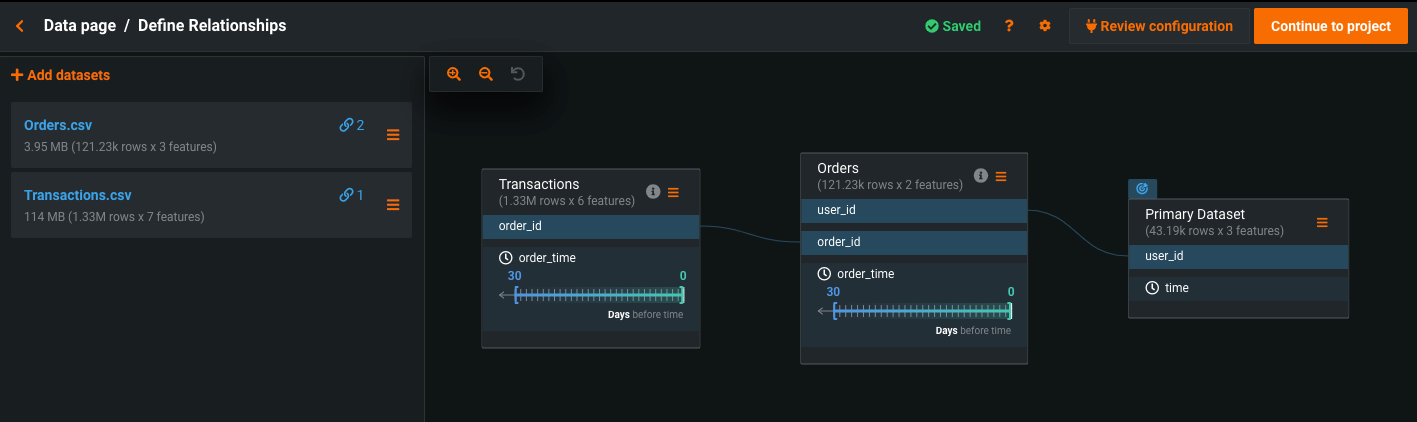Open the Orders.csv hamburger menu
This screenshot has width=1417, height=422.
point(393,135)
